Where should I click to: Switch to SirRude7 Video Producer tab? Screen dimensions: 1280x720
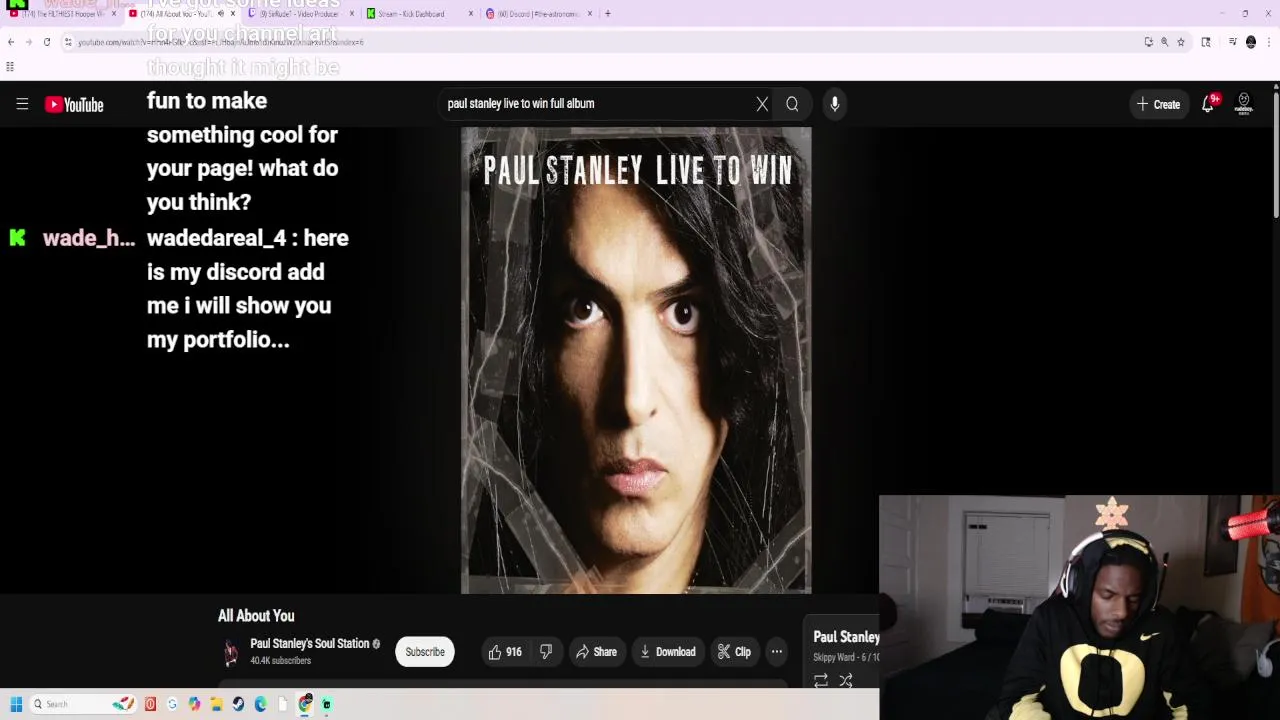pos(300,14)
